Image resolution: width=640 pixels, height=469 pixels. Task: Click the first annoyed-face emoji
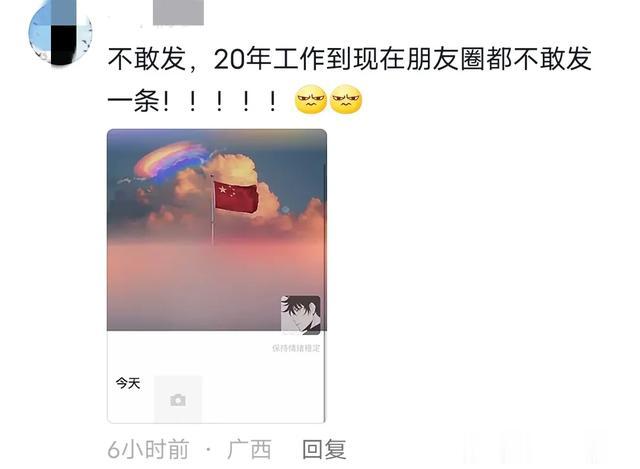tap(311, 99)
